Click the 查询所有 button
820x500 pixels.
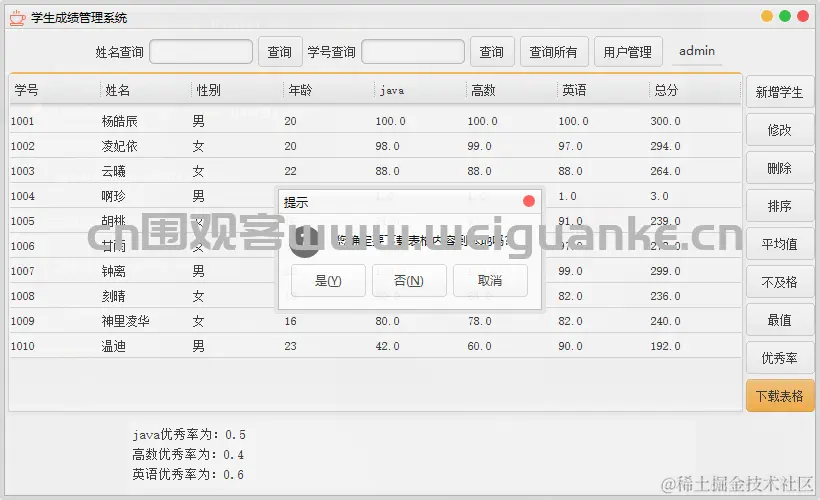pos(554,52)
